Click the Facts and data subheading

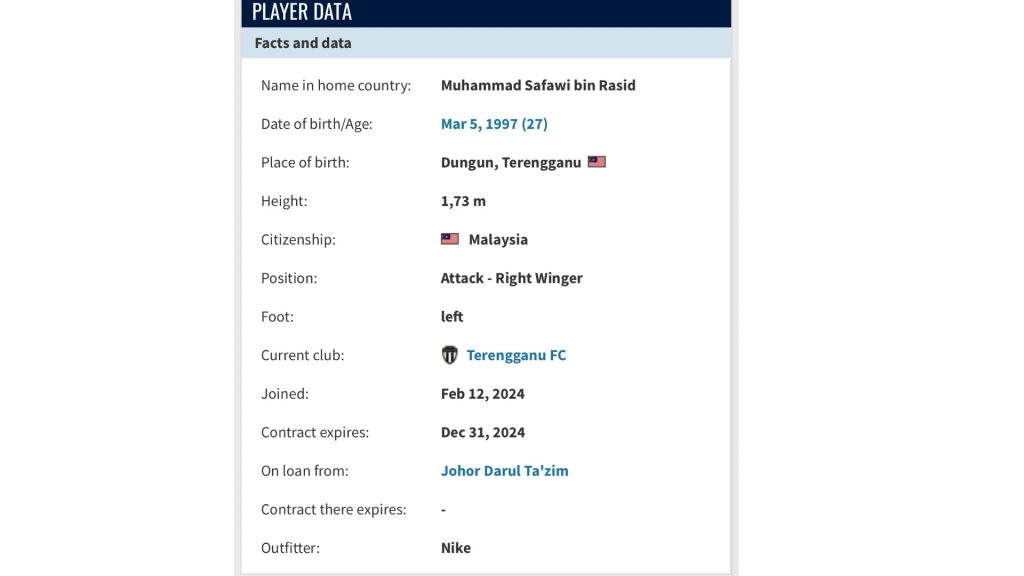pyautogui.click(x=303, y=42)
